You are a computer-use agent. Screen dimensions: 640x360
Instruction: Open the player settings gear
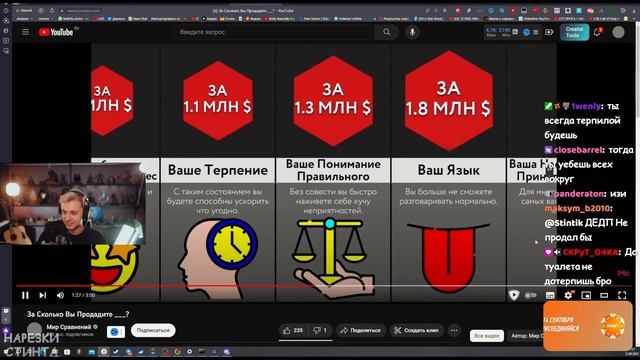[x=568, y=295]
